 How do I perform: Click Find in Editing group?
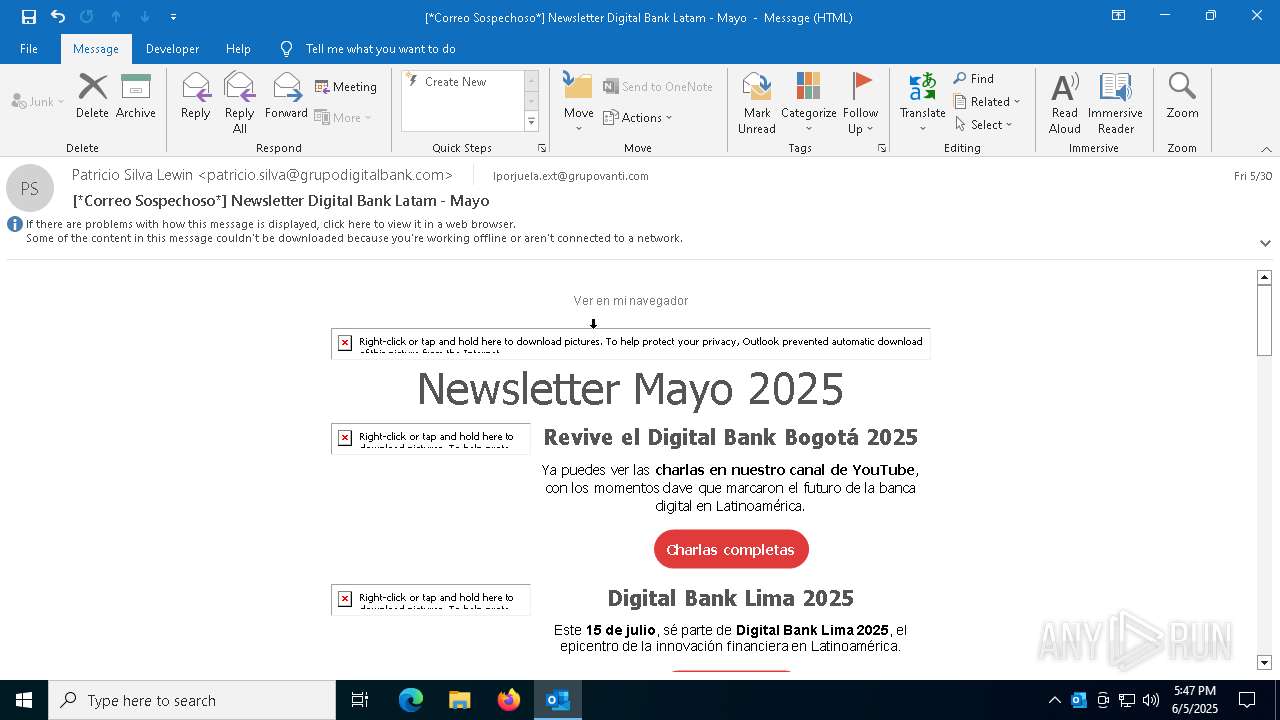point(974,79)
